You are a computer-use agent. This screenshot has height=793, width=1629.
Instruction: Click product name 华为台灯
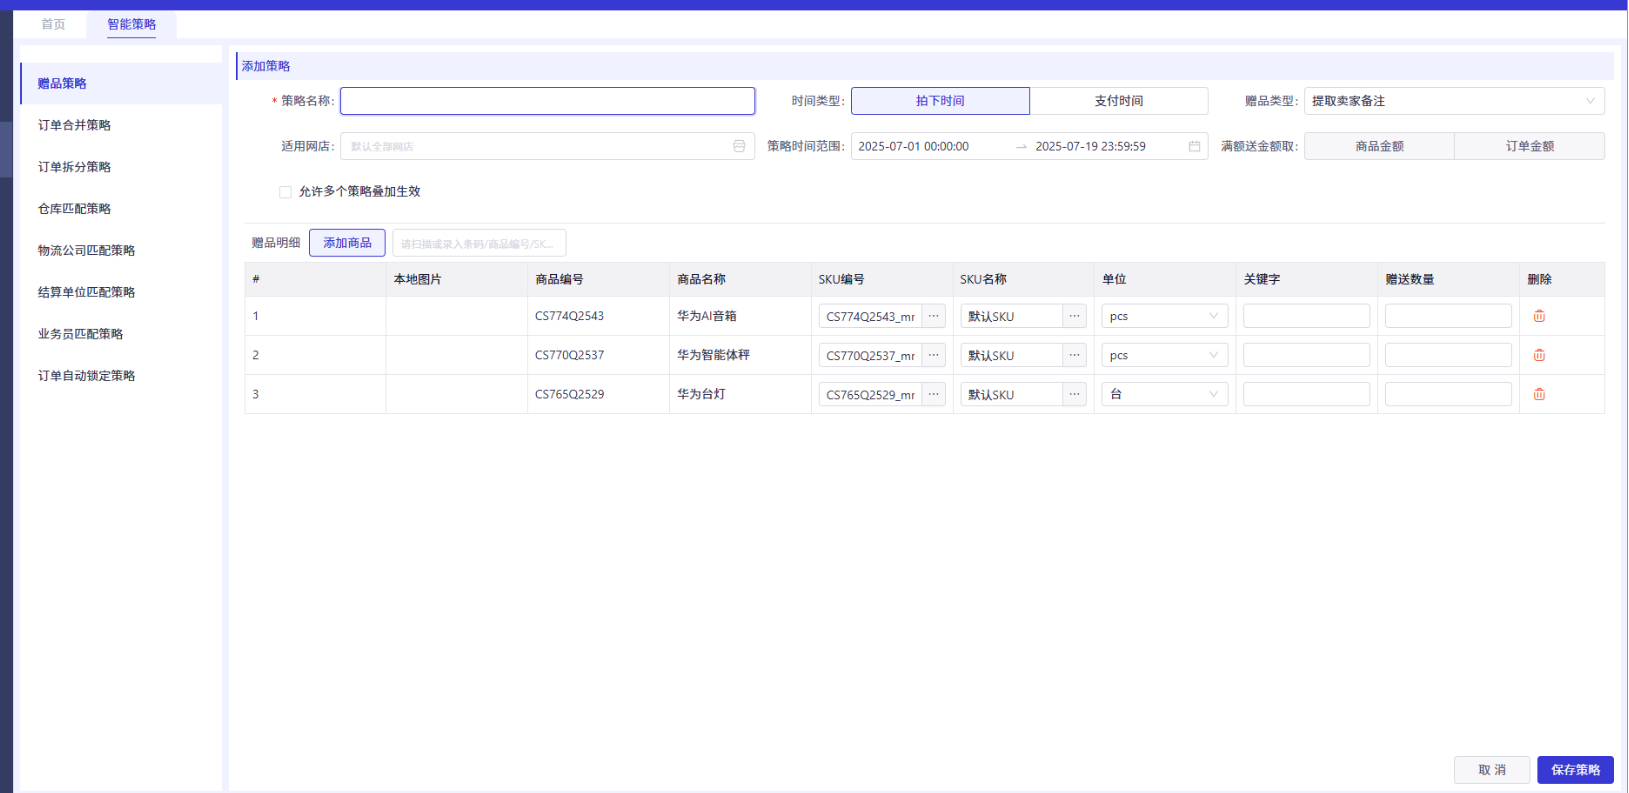click(701, 394)
